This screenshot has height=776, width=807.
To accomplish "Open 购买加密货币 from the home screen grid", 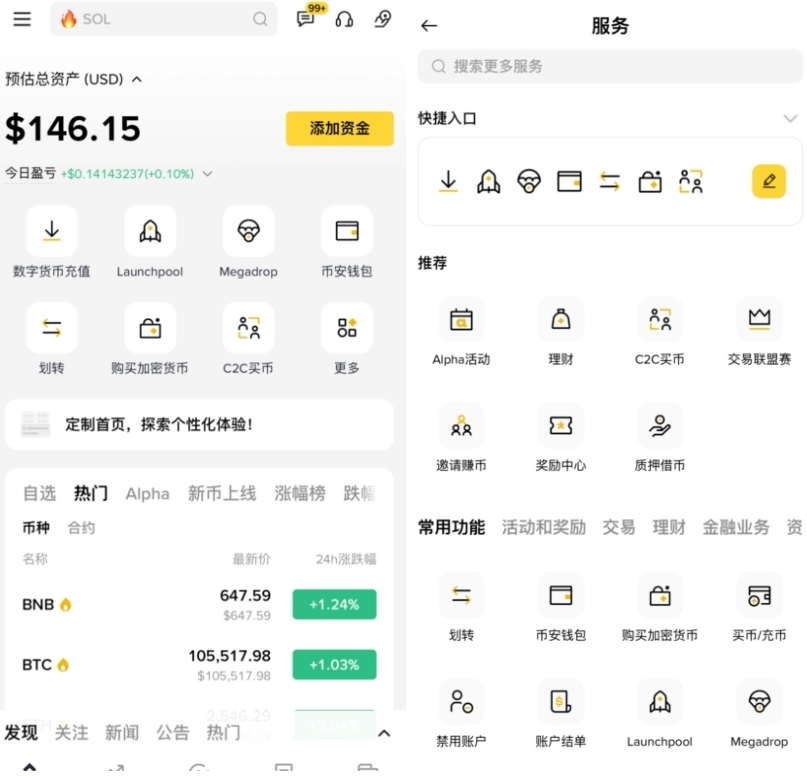I will (x=150, y=327).
